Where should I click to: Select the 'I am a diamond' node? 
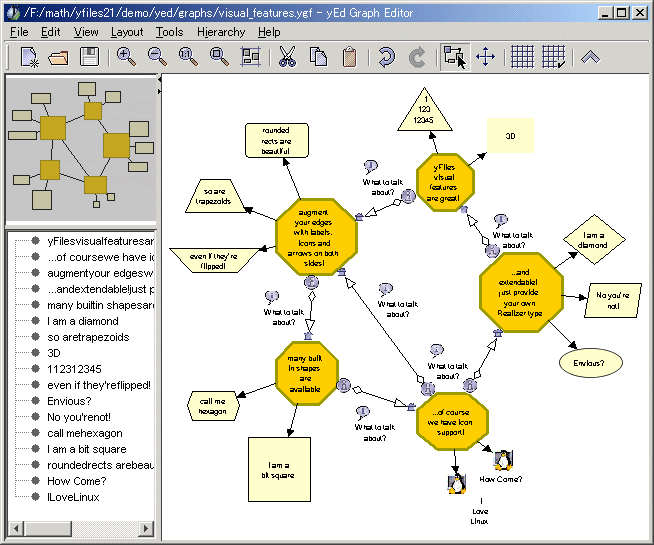click(594, 240)
